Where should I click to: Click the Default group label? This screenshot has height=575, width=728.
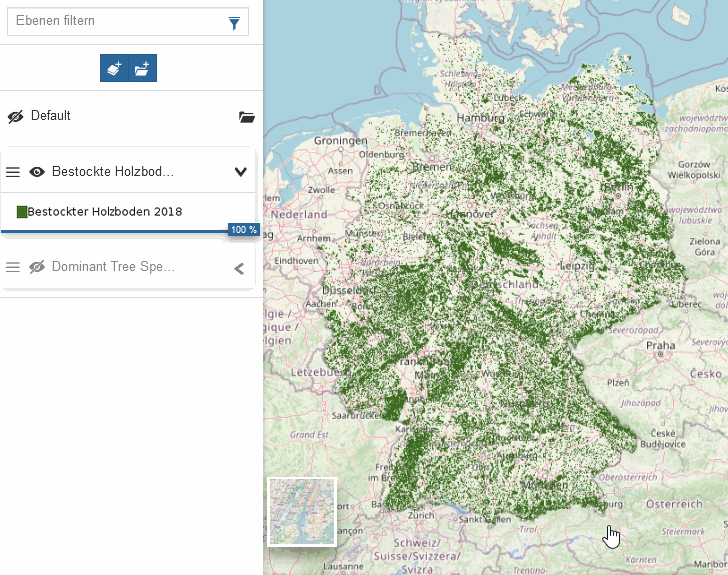pos(51,116)
